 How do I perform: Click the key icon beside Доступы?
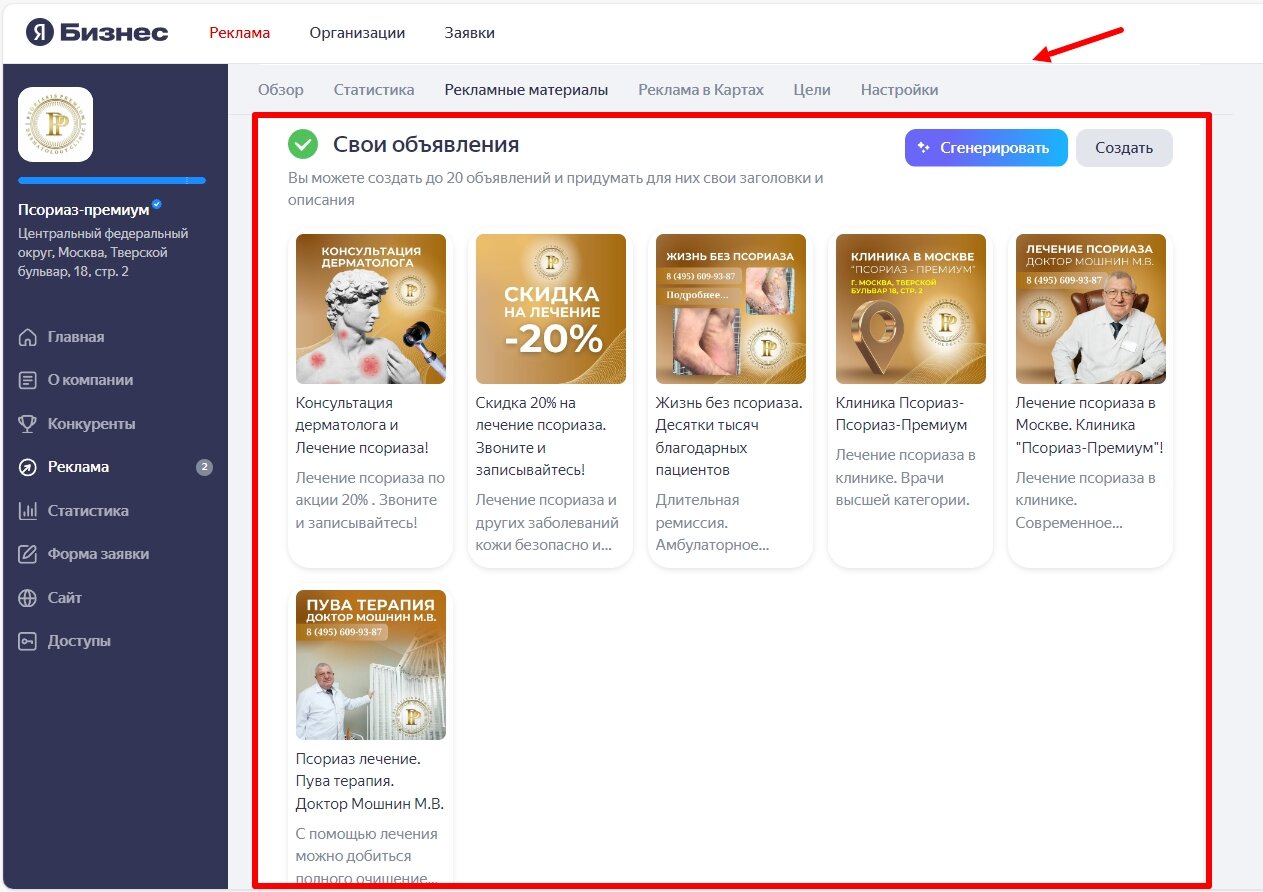tap(28, 641)
